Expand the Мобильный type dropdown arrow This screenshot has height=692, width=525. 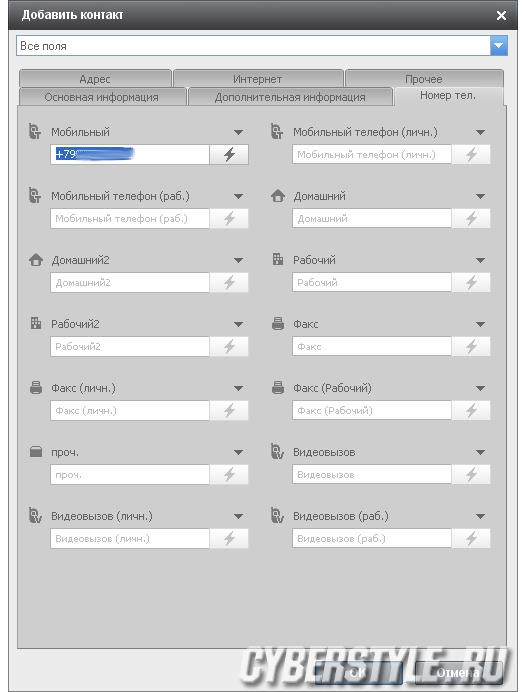pos(238,132)
